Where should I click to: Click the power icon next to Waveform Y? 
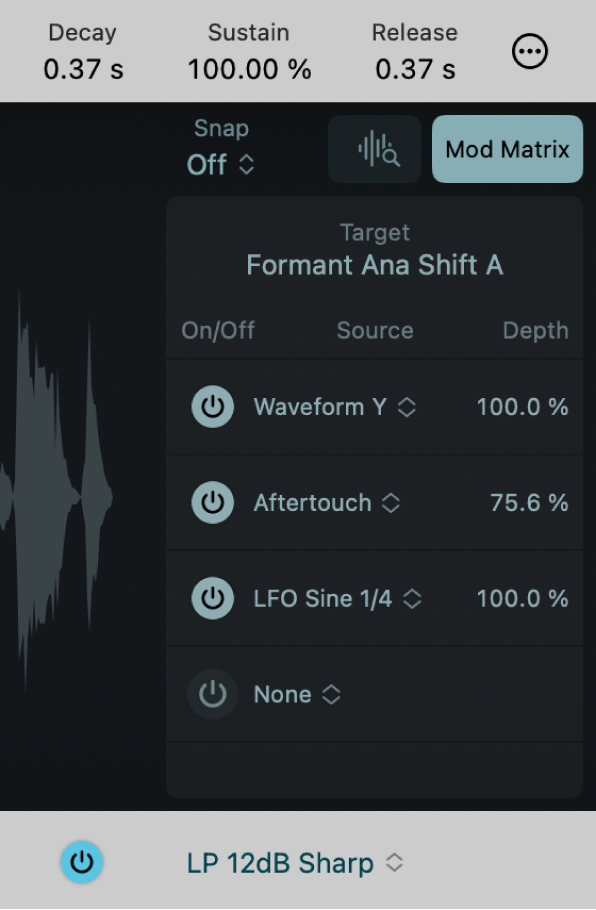[212, 407]
